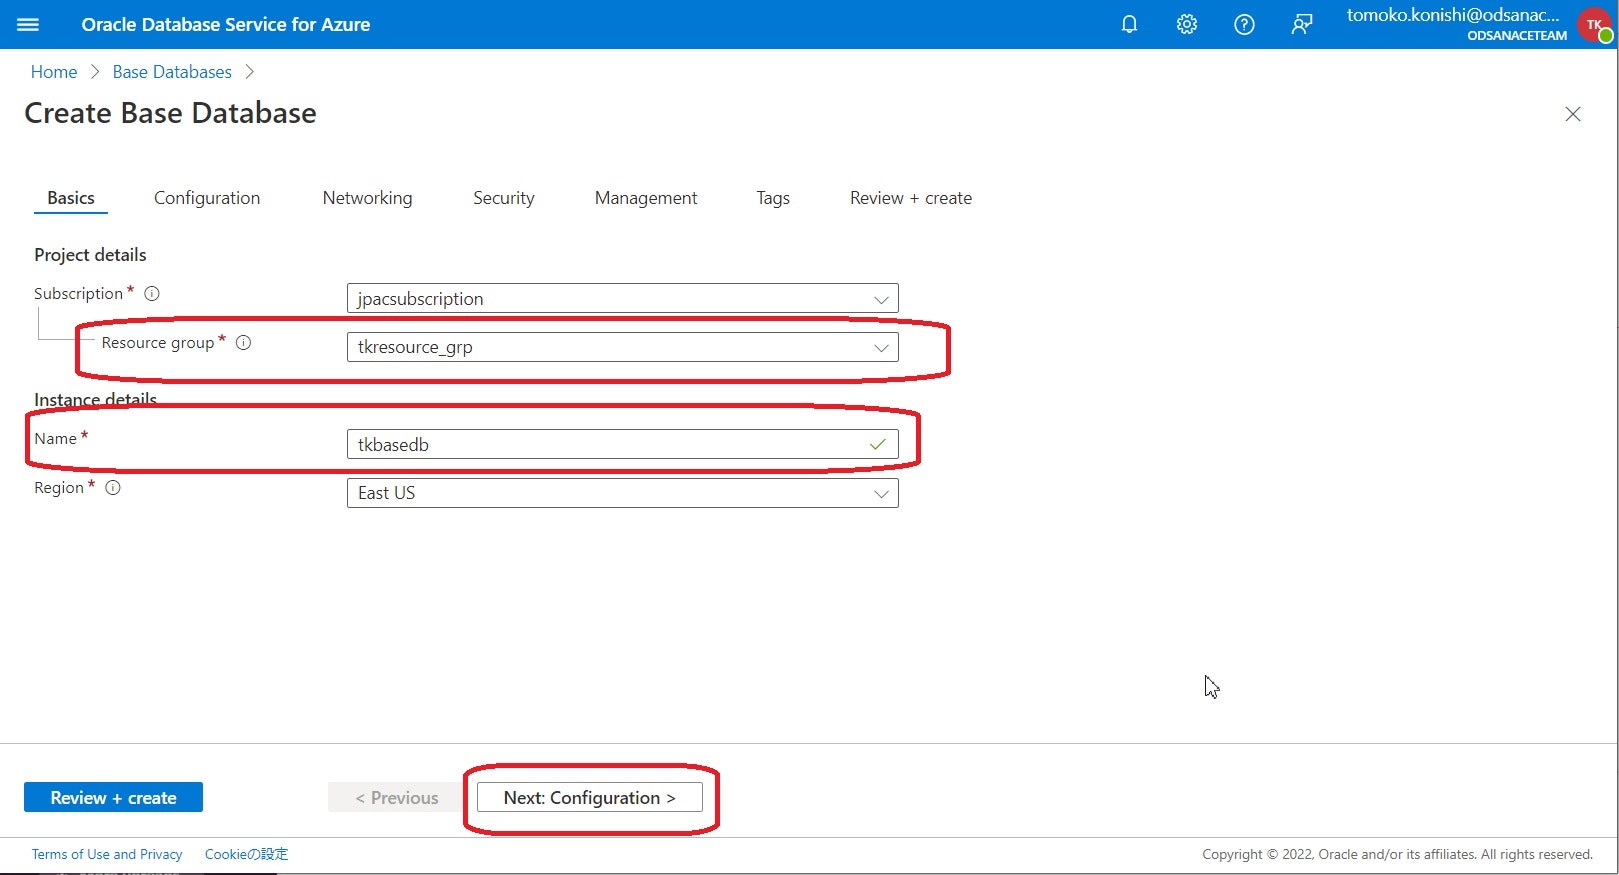Click the ODSANACETEAM tenant label
1619x875 pixels.
tap(1517, 36)
